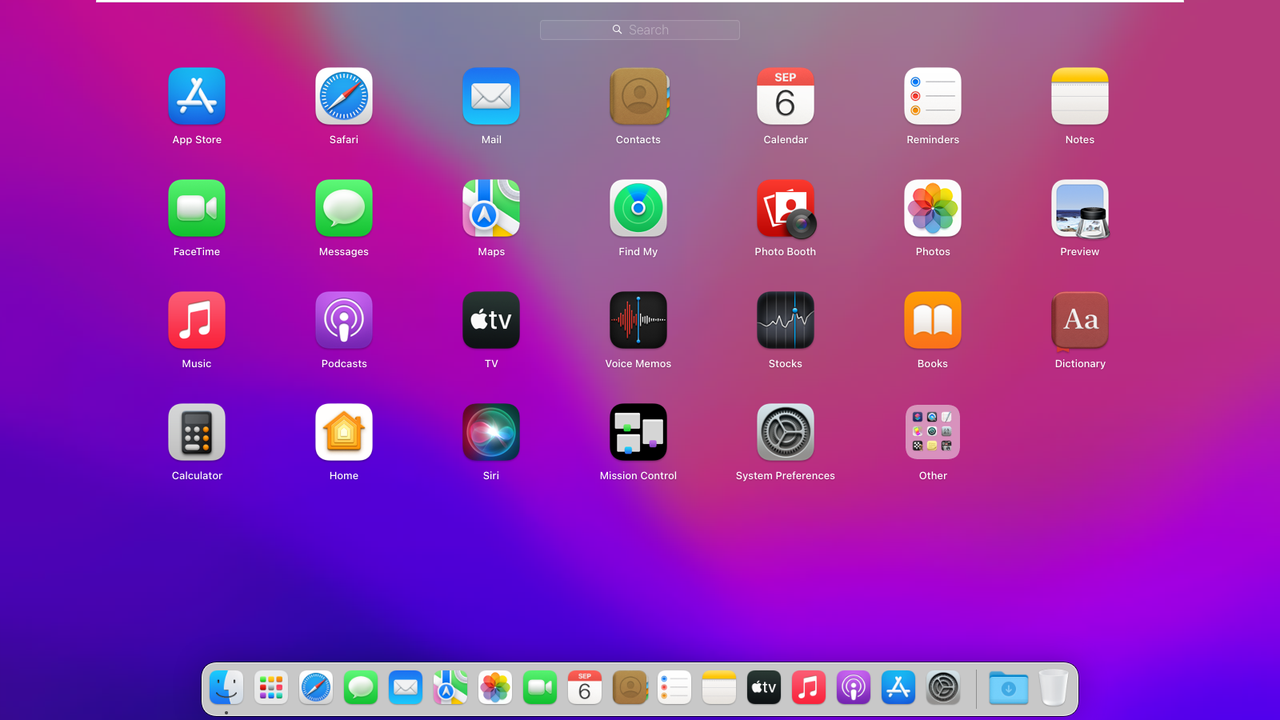This screenshot has width=1280, height=720.
Task: Launch the Notes app
Action: pyautogui.click(x=1079, y=97)
